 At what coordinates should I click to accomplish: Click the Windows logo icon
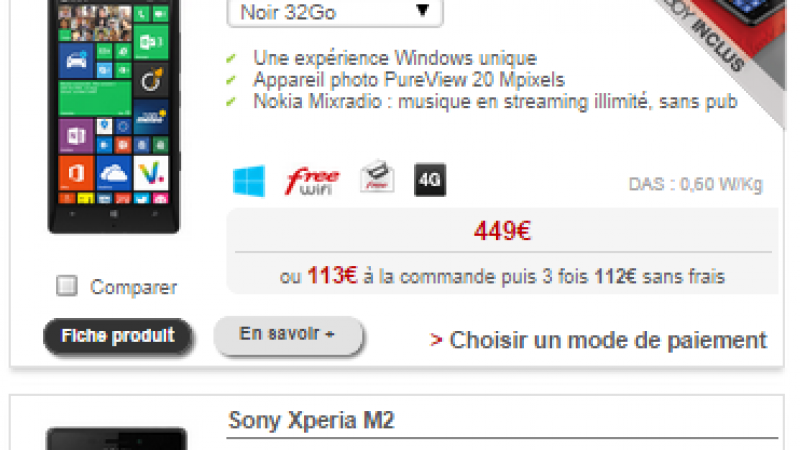coord(249,181)
